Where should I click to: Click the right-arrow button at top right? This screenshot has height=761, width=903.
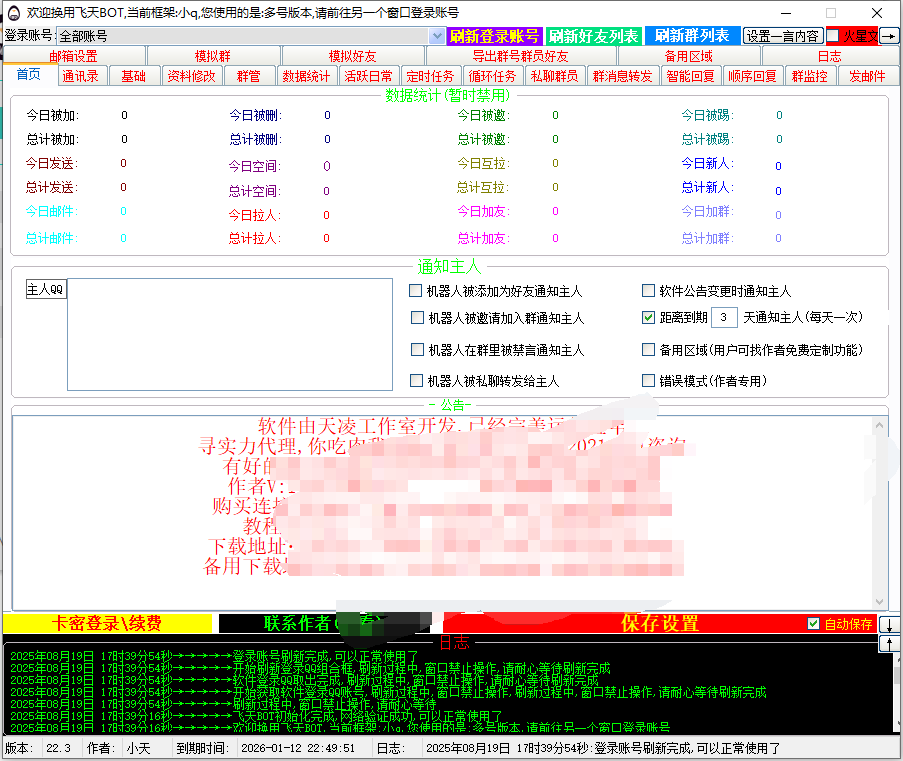click(x=889, y=36)
